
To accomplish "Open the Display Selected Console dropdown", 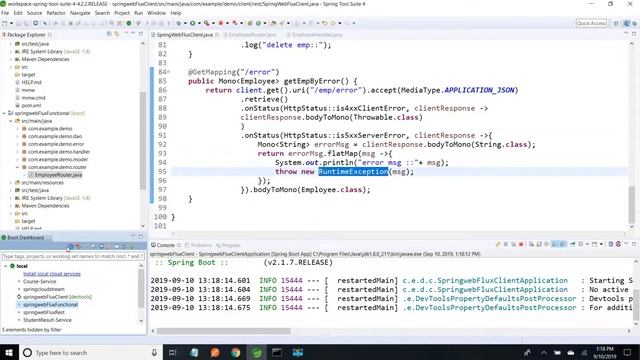I will click(587, 244).
